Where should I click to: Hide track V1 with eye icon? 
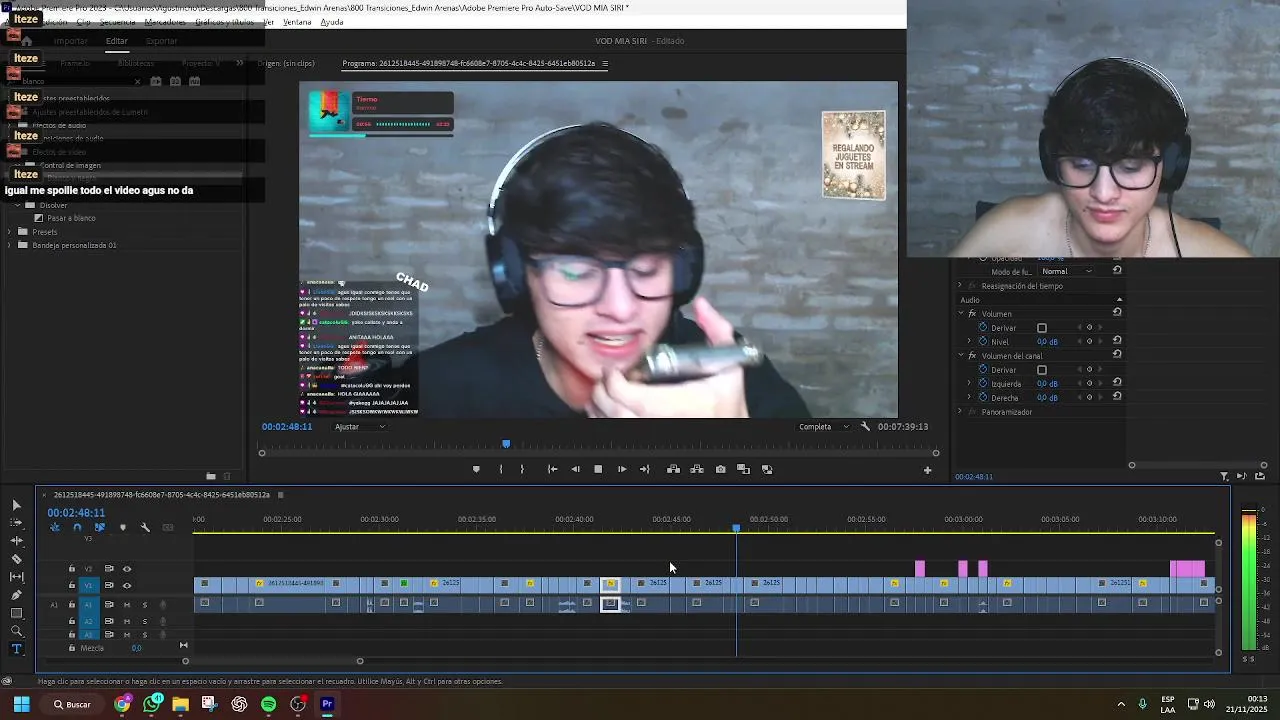pos(127,586)
